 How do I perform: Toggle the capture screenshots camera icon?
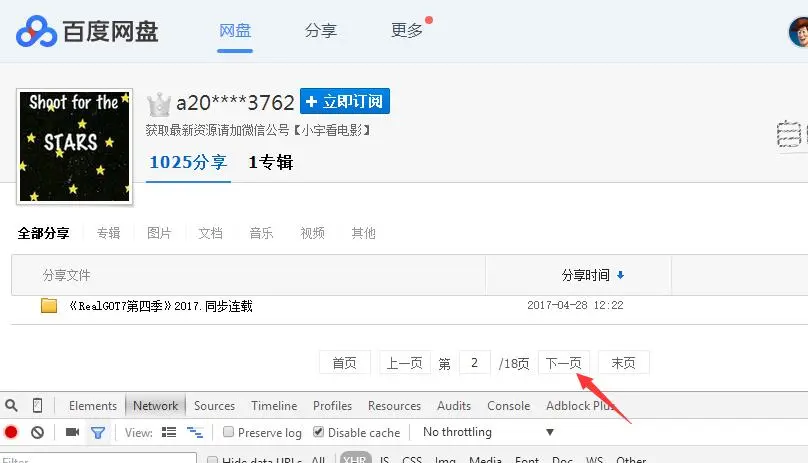(x=72, y=432)
